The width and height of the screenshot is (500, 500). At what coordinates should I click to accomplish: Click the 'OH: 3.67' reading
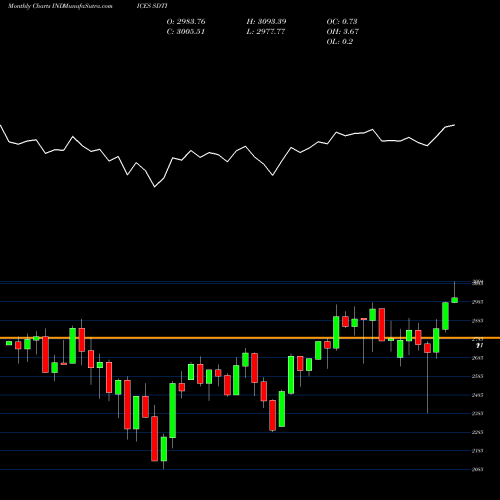(x=343, y=32)
